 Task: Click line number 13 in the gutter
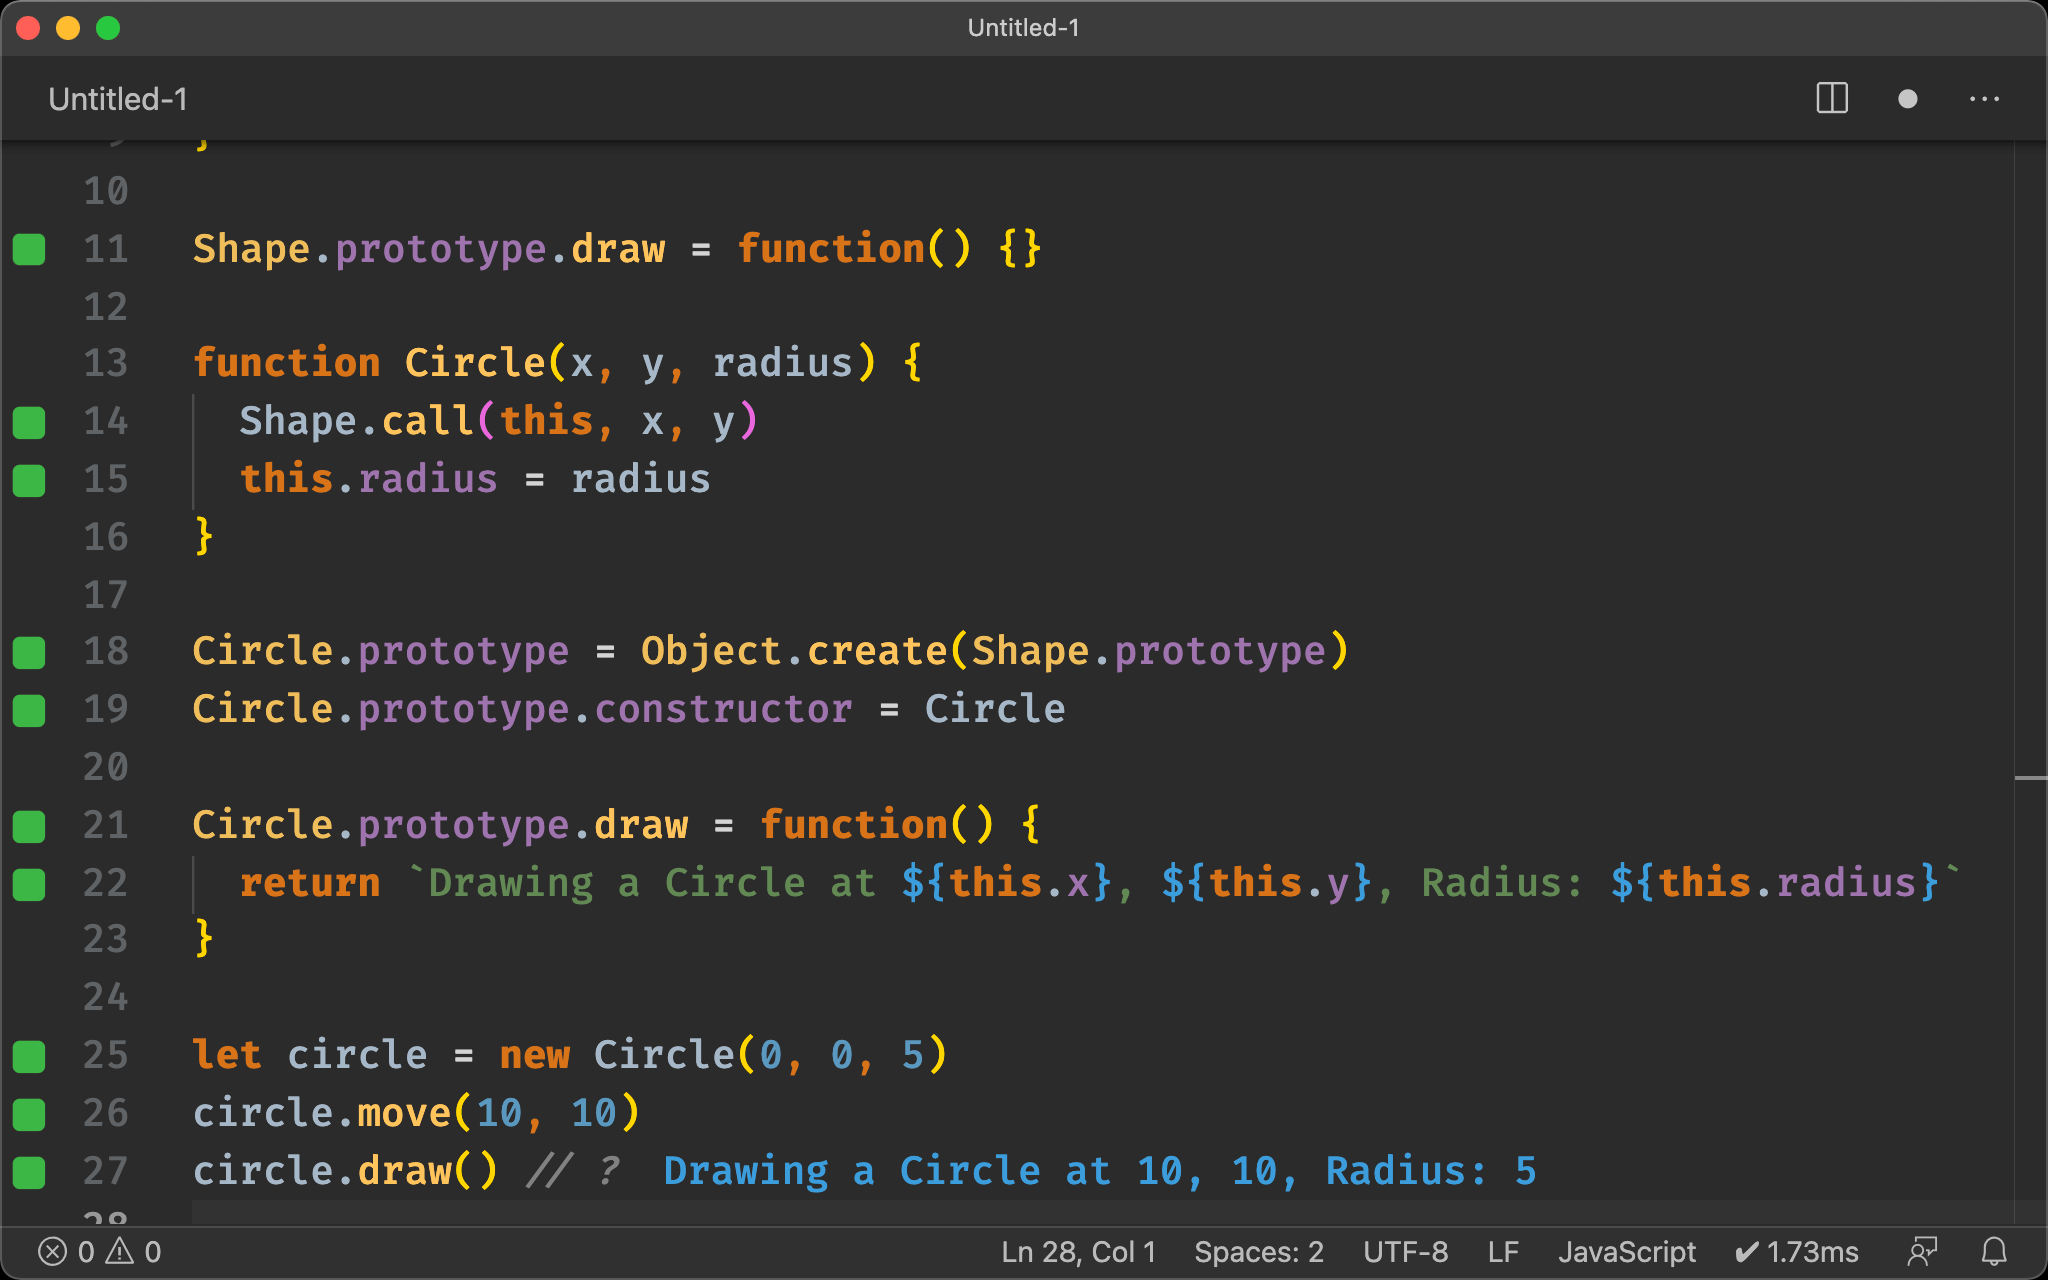105,363
